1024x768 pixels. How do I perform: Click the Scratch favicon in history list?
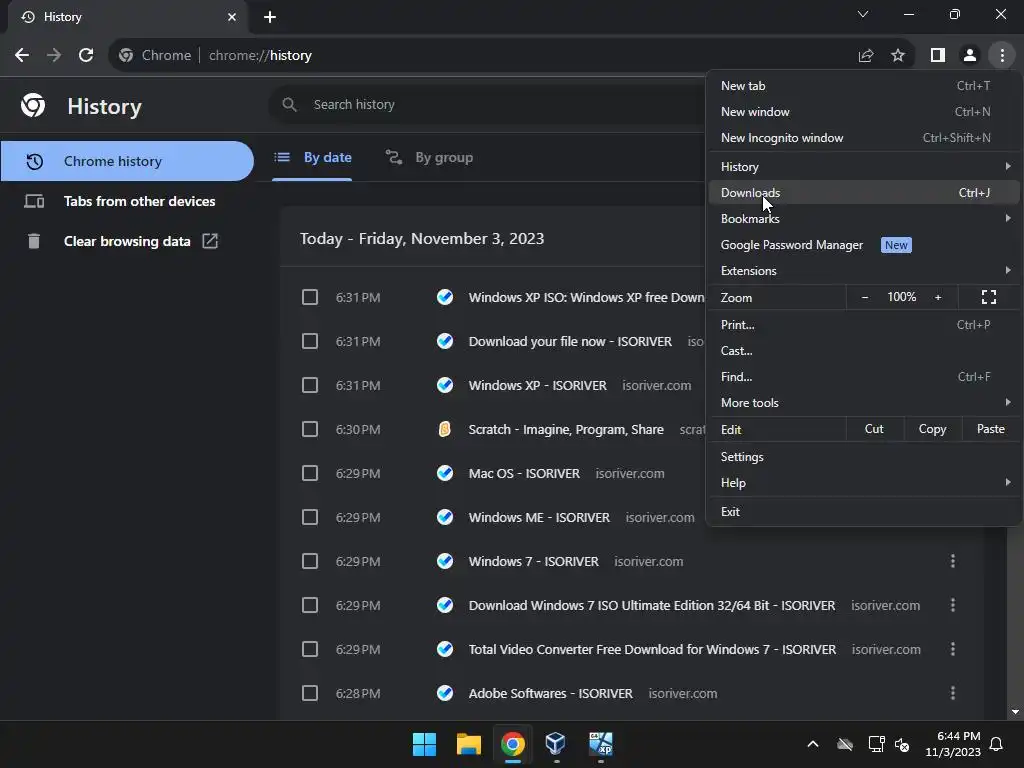click(x=445, y=429)
